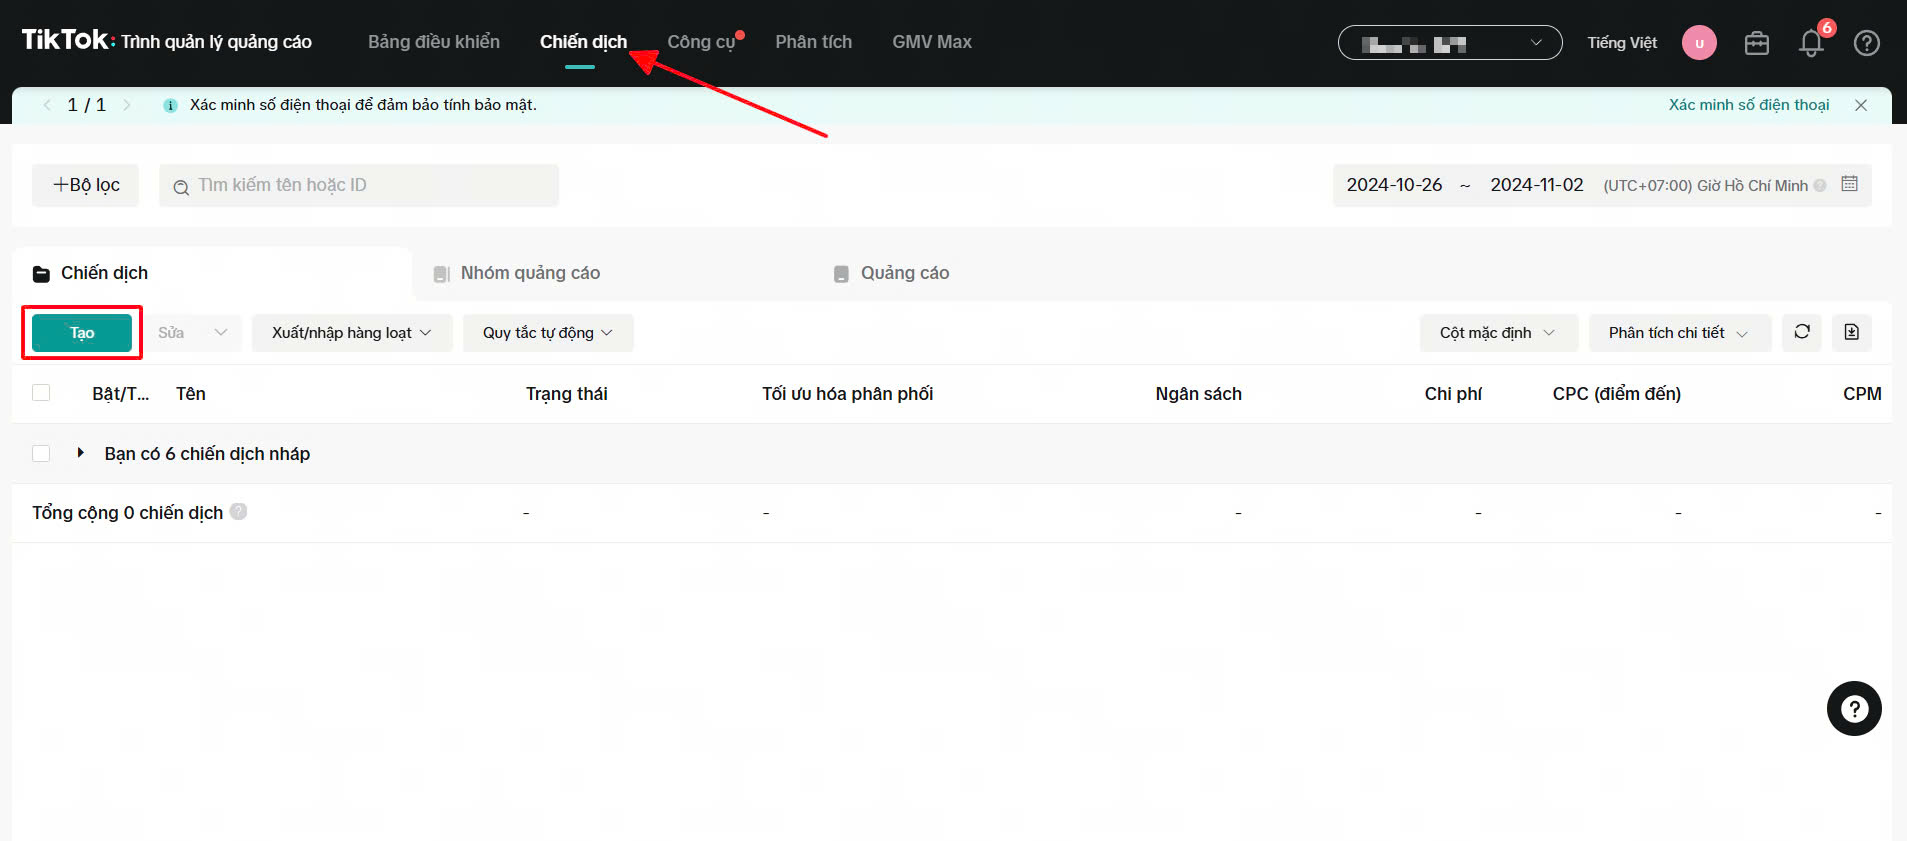Open Quy tắc tự động dropdown
This screenshot has width=1907, height=841.
coord(548,333)
